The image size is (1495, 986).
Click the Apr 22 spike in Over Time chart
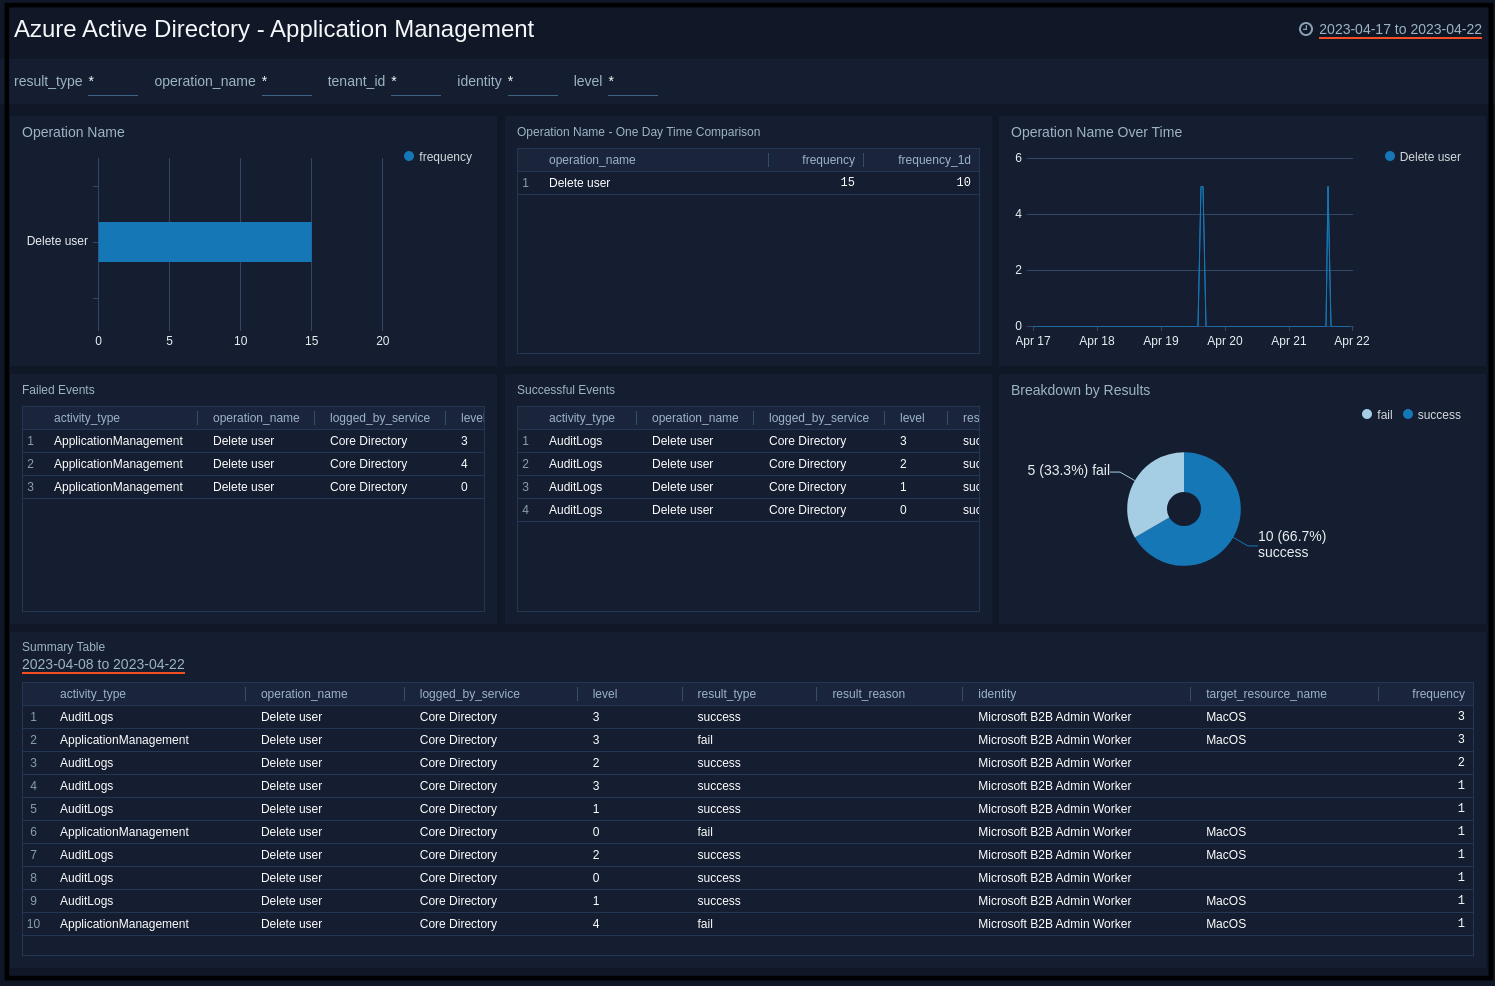click(x=1328, y=255)
